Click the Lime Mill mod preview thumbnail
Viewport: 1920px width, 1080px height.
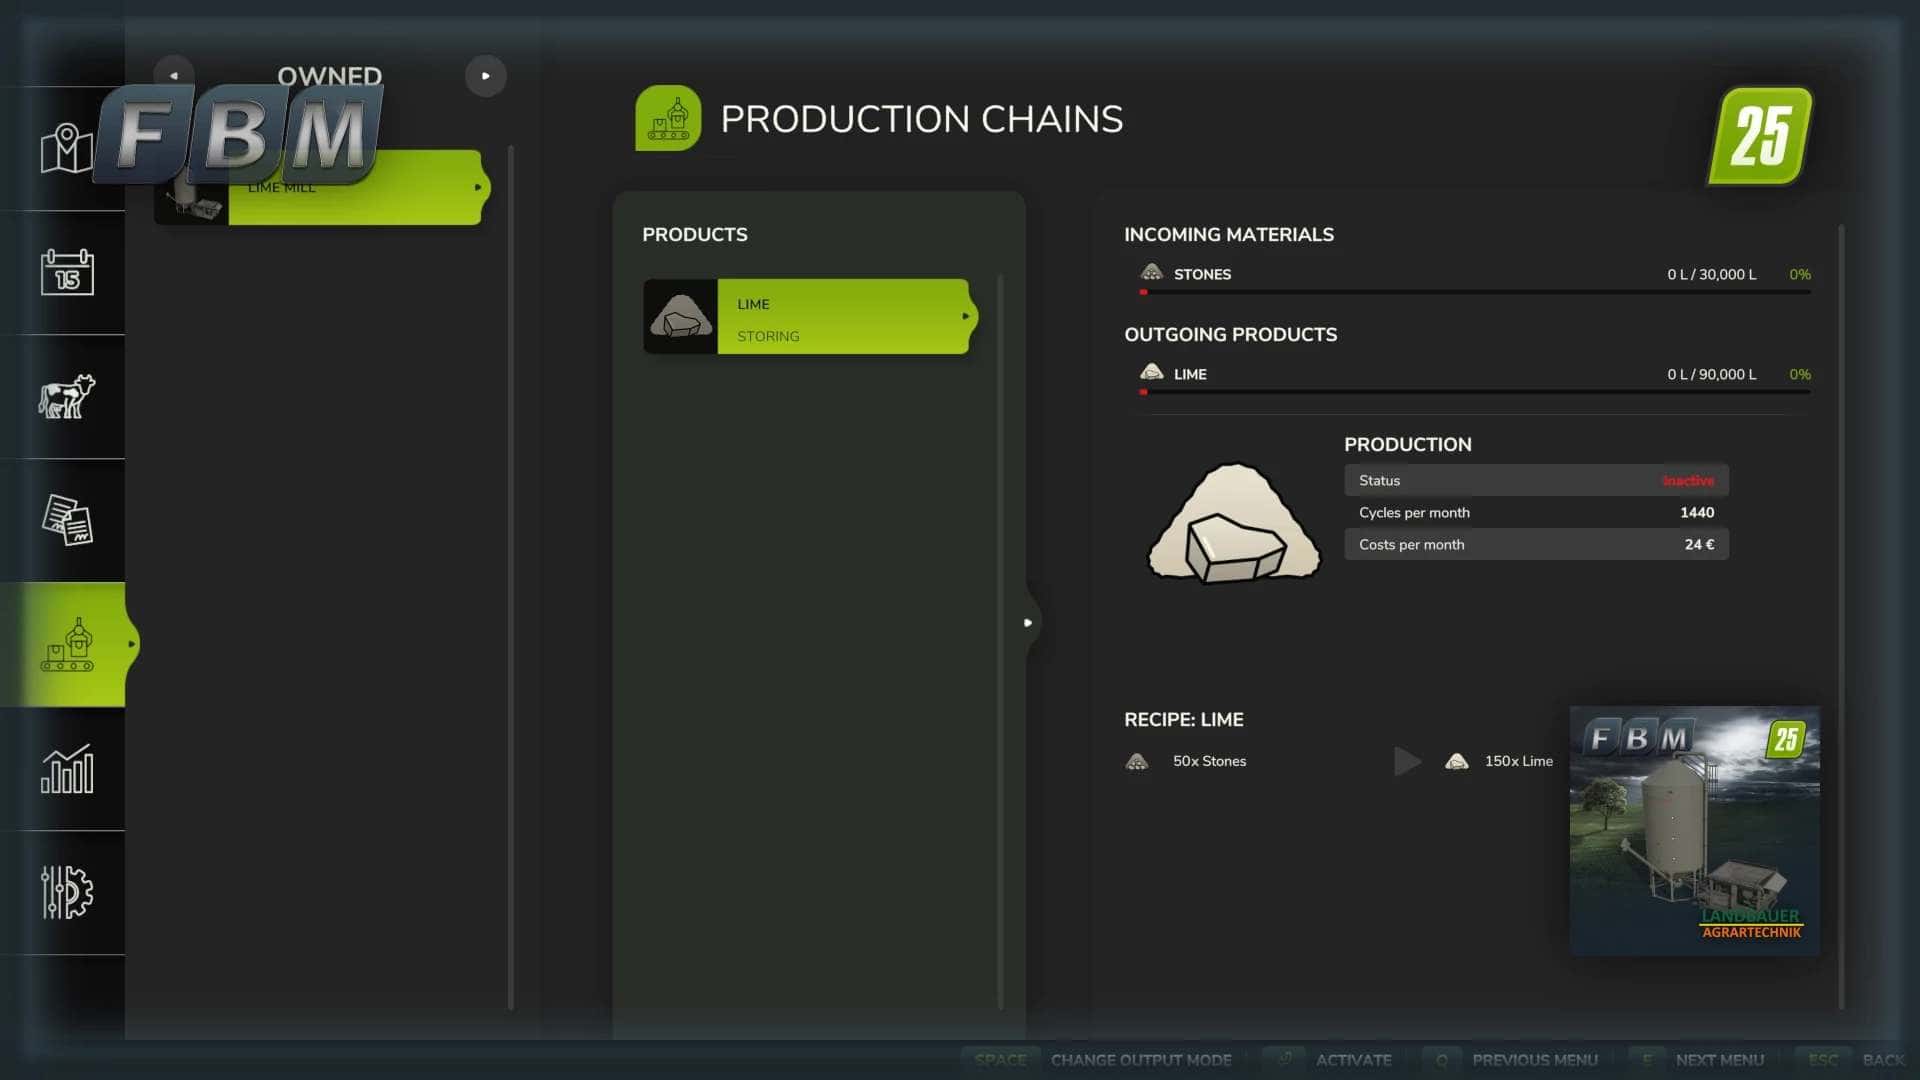coord(1694,830)
